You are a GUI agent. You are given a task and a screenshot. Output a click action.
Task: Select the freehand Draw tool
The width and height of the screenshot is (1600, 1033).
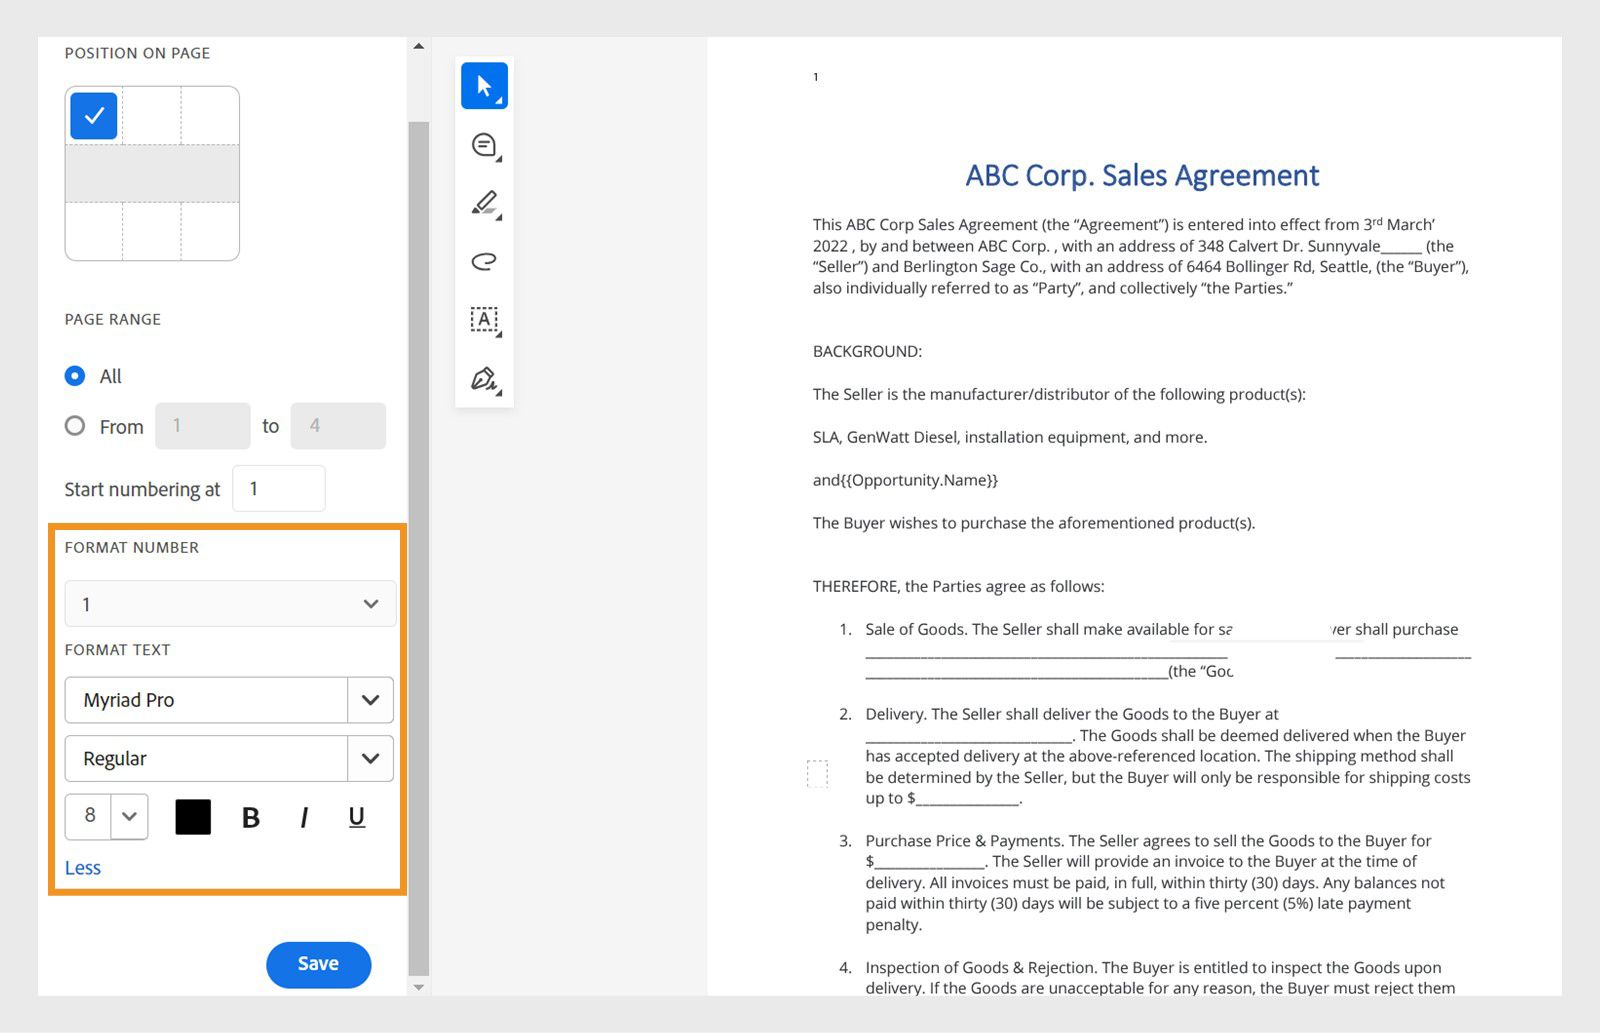coord(484,262)
